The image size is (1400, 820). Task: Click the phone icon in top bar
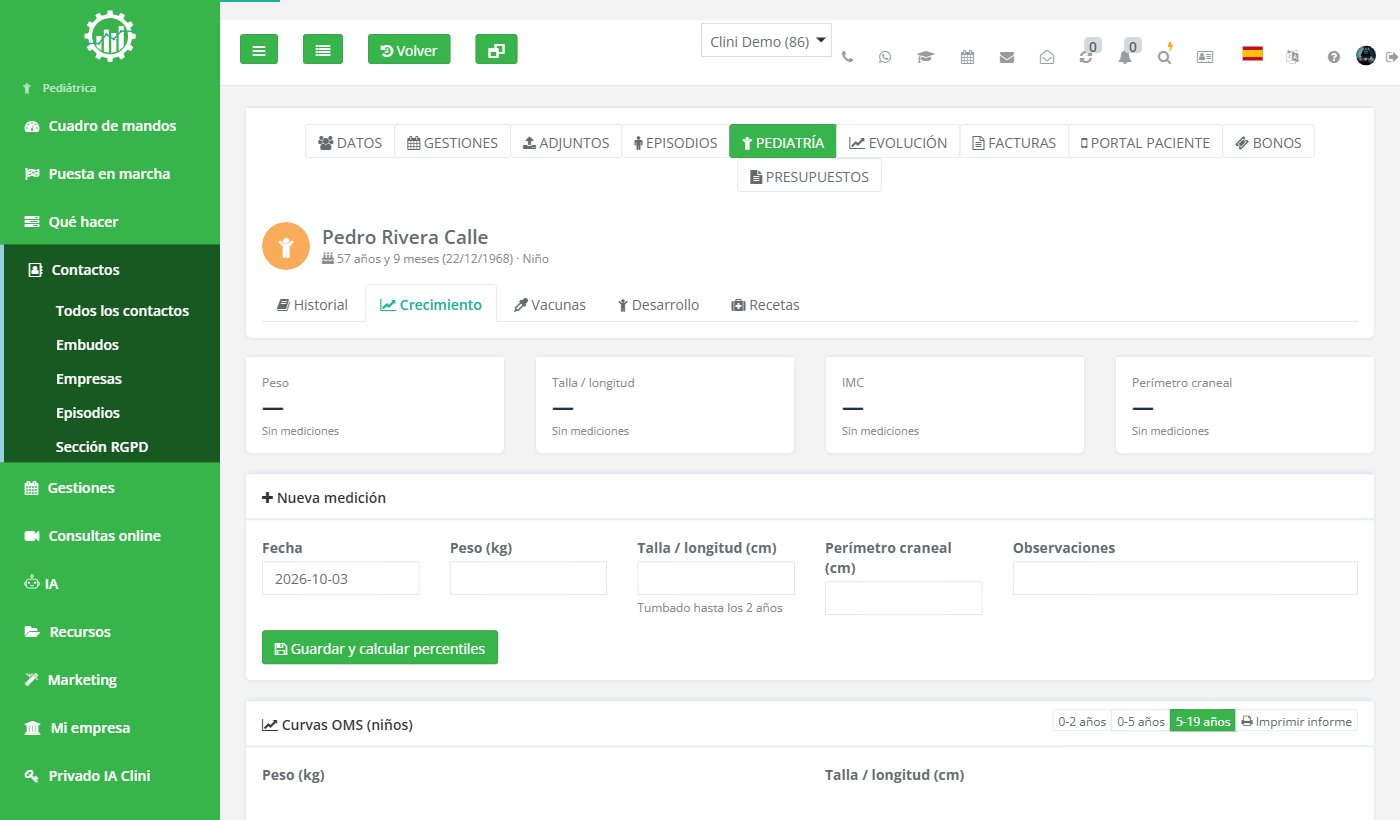point(848,57)
